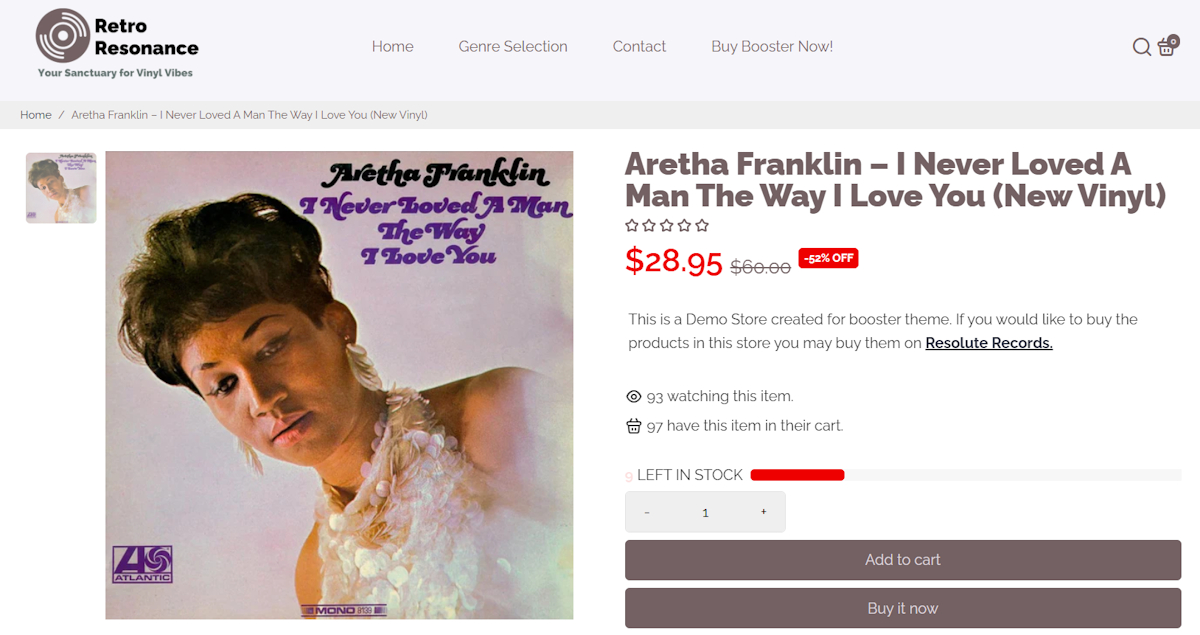Go to the Contact page
The width and height of the screenshot is (1200, 635).
click(639, 46)
